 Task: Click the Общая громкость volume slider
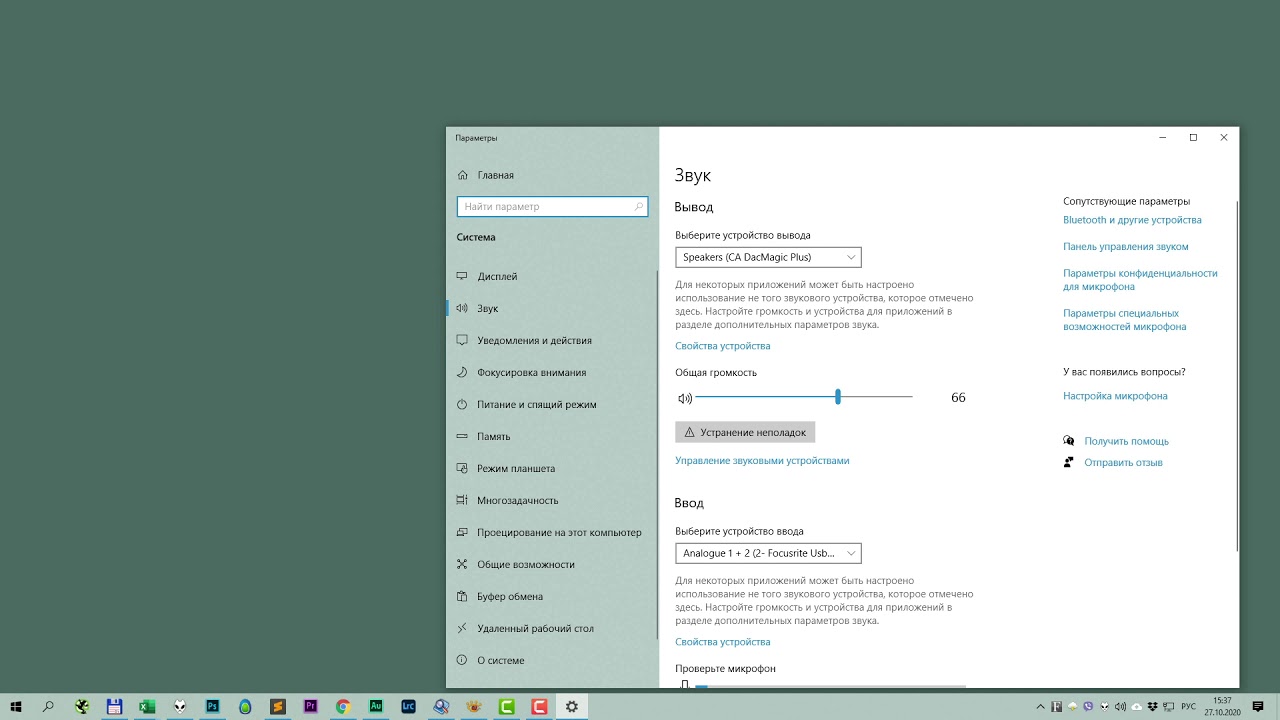pos(804,397)
